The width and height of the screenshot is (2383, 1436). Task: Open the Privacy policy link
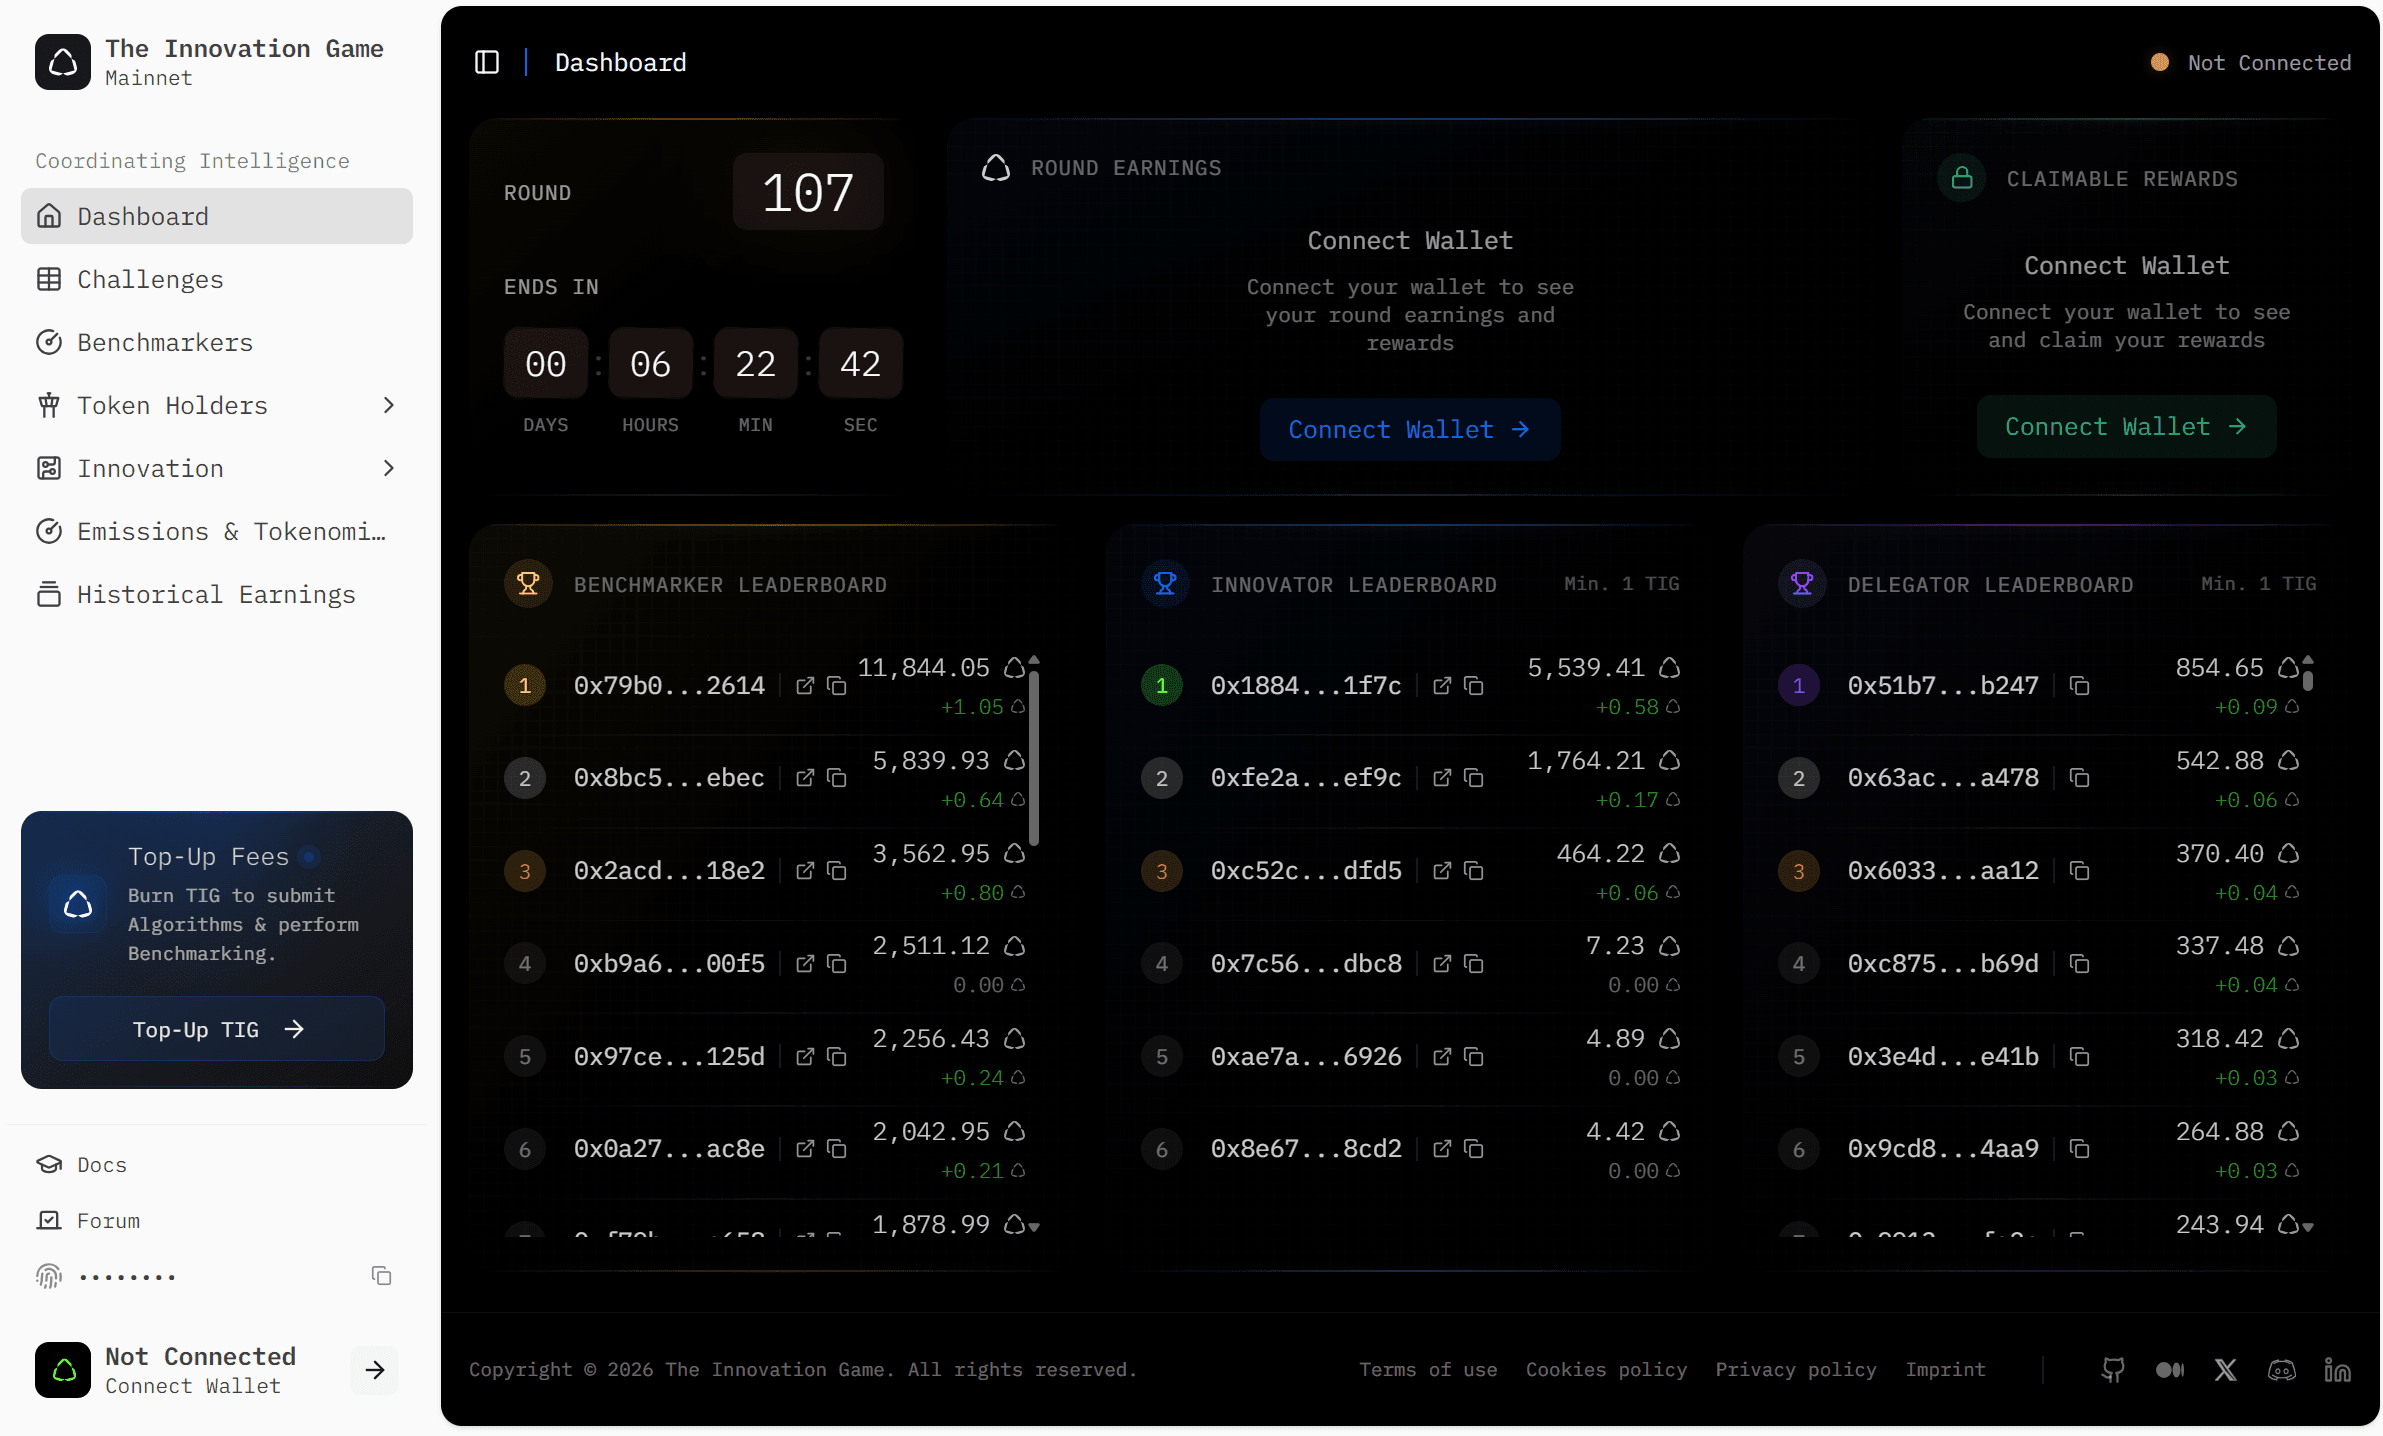[1796, 1370]
